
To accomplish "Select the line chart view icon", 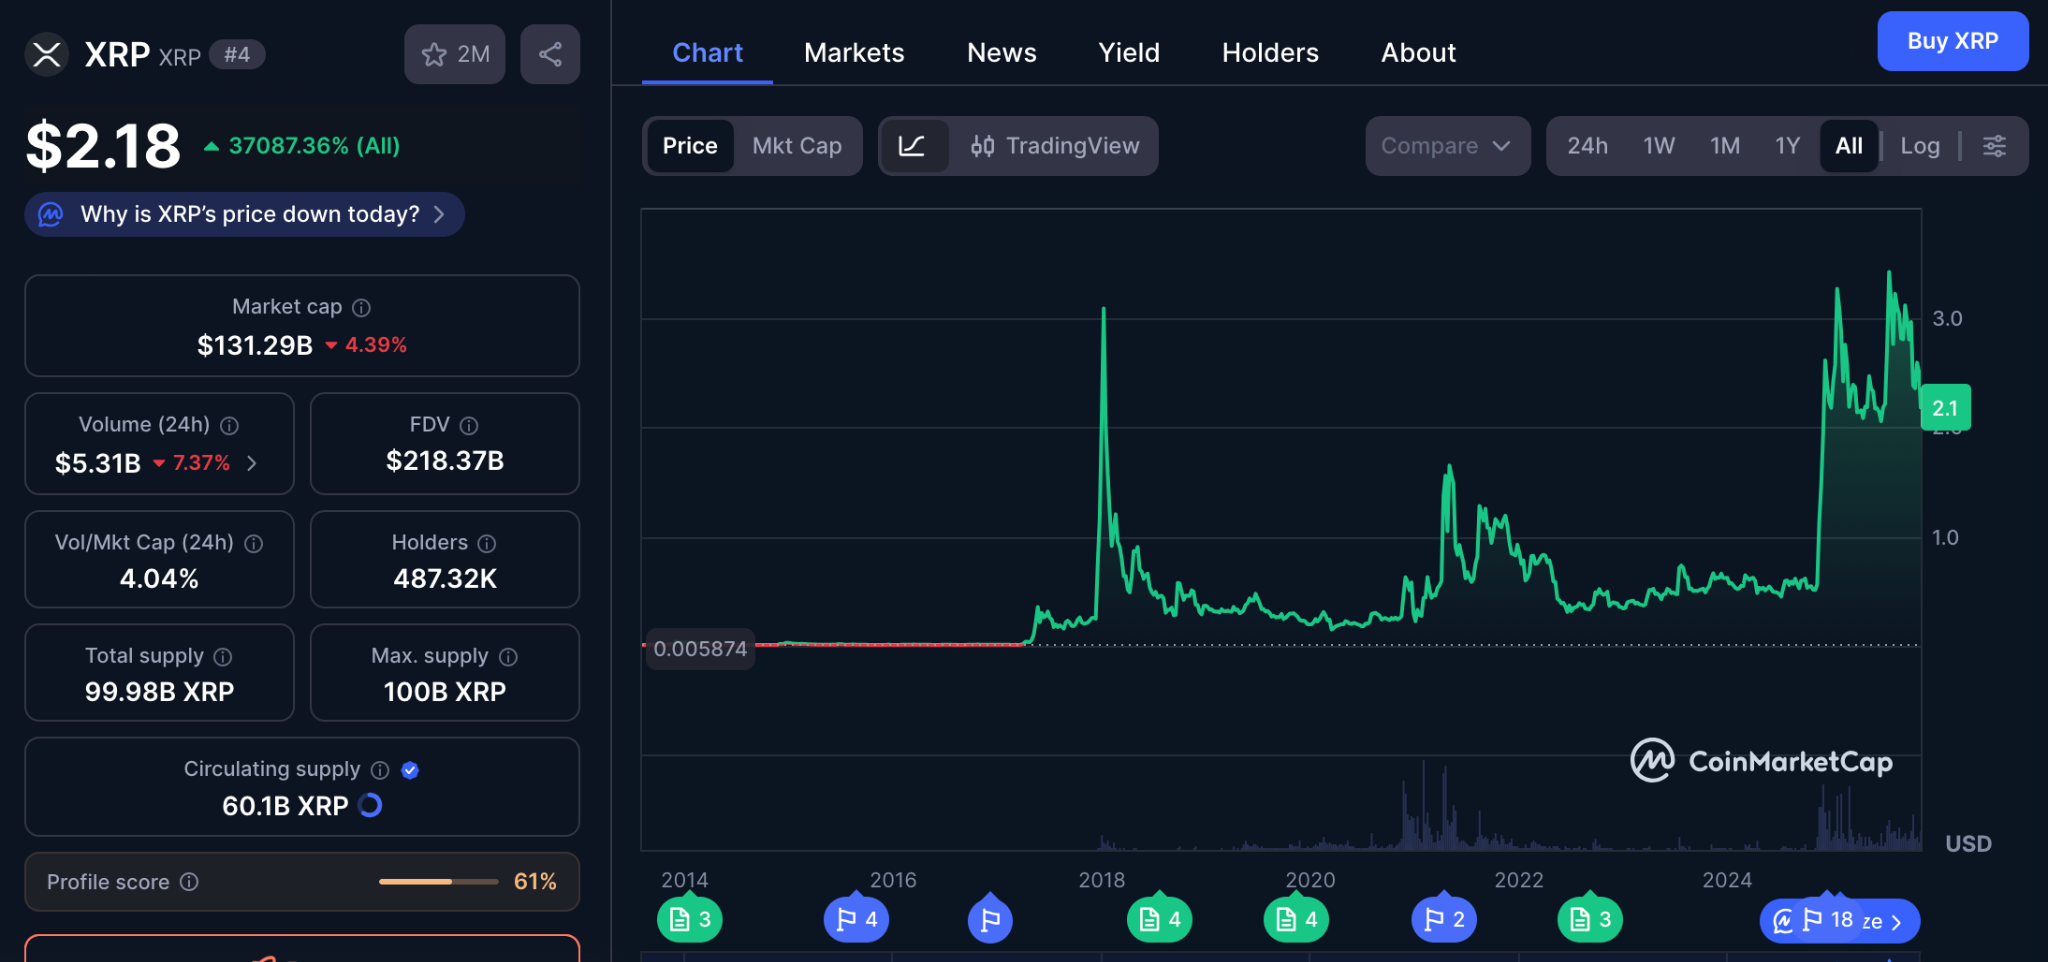I will click(x=912, y=146).
